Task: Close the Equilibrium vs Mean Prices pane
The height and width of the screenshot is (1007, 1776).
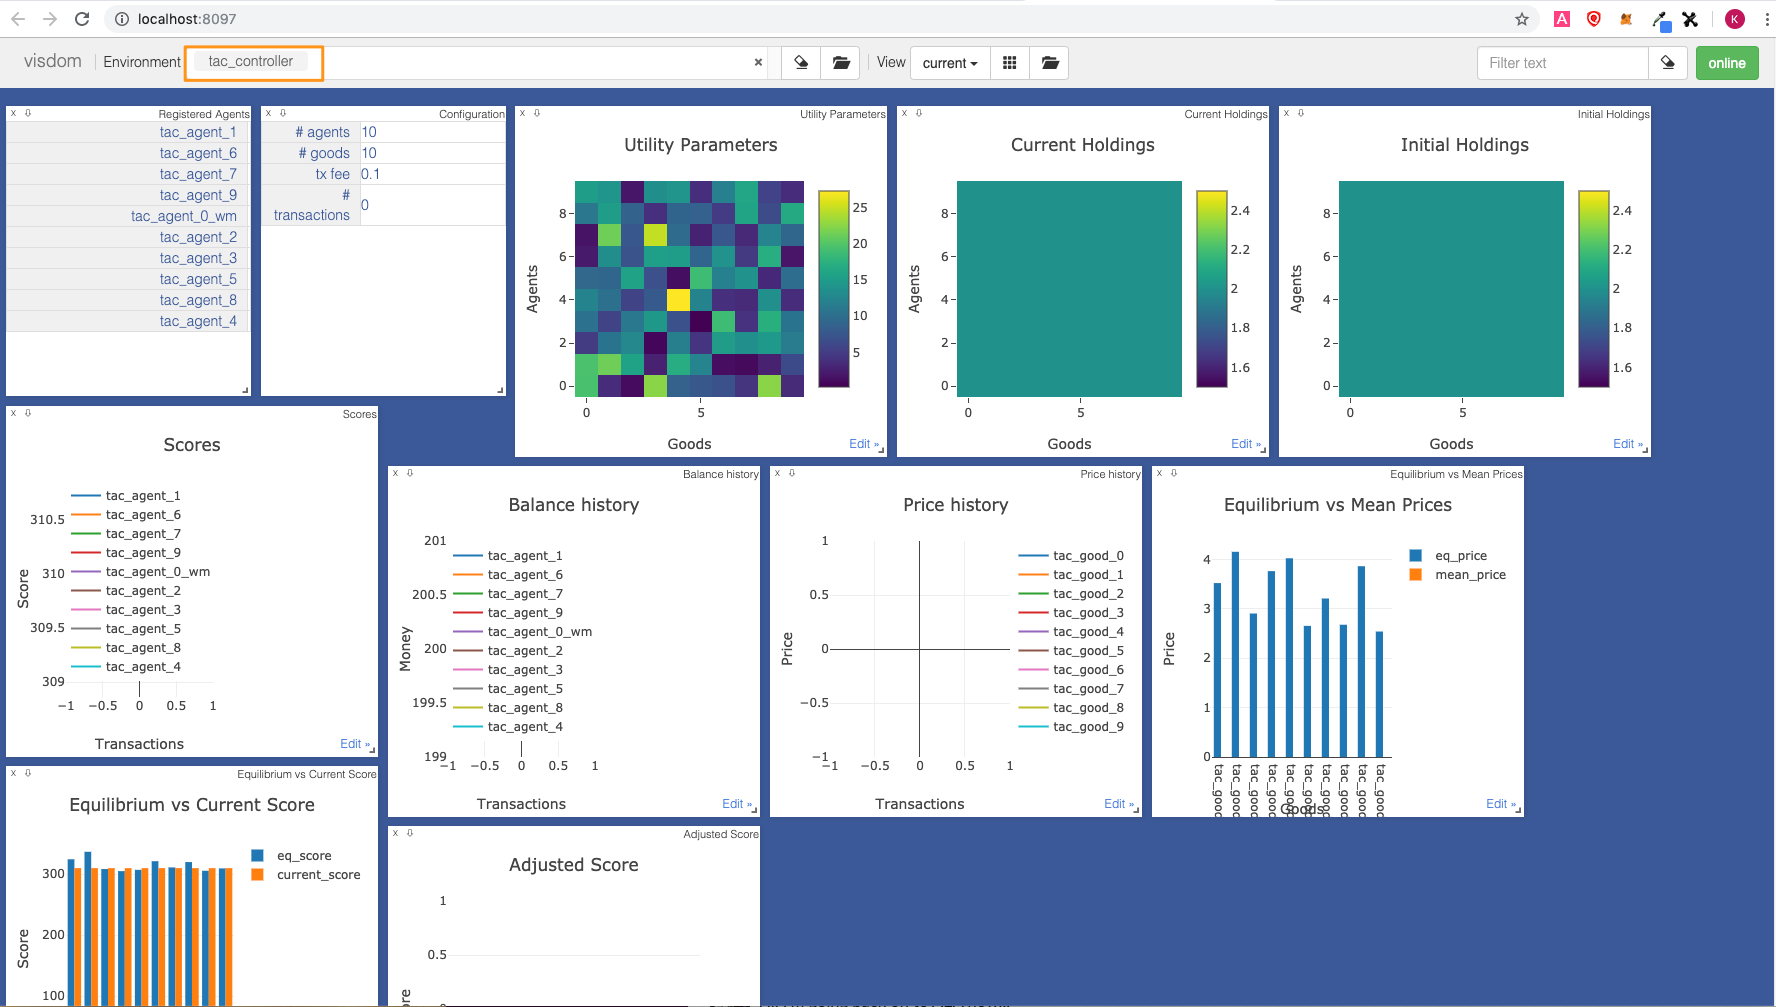Action: 1159,473
